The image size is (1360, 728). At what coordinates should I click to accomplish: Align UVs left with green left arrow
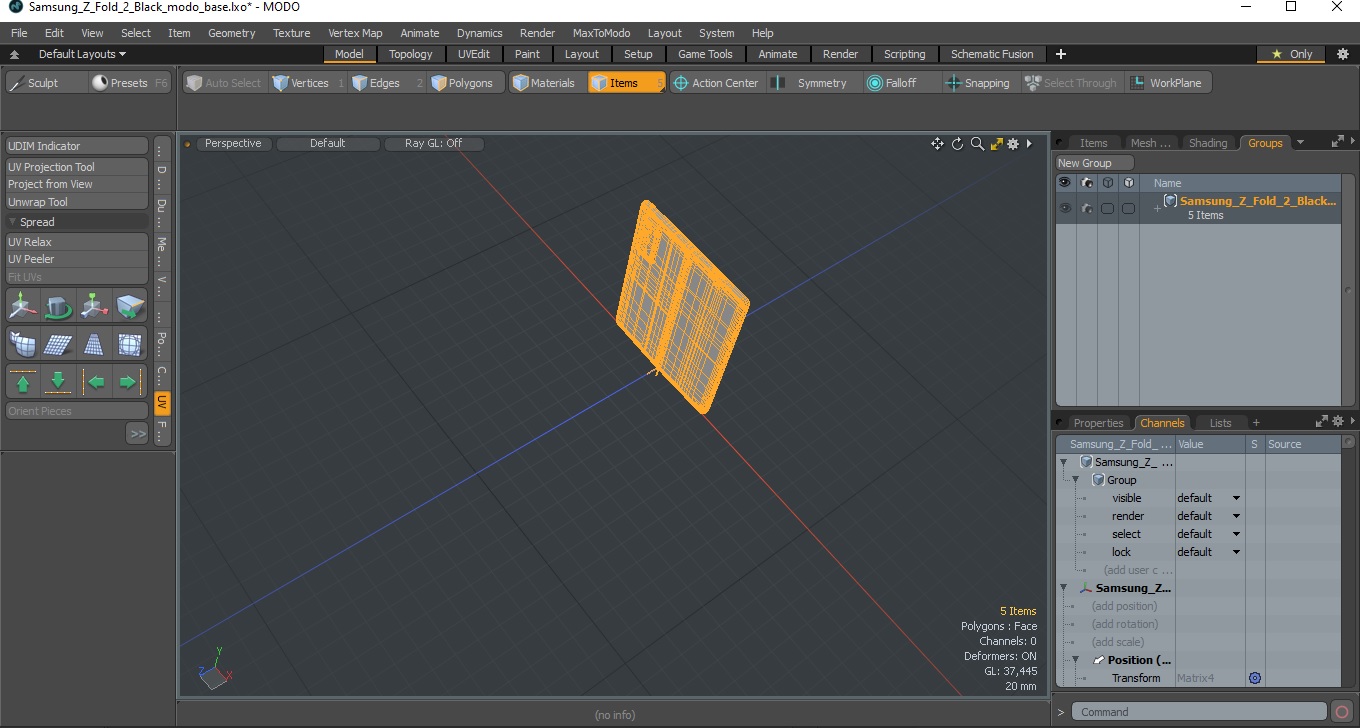click(x=95, y=382)
